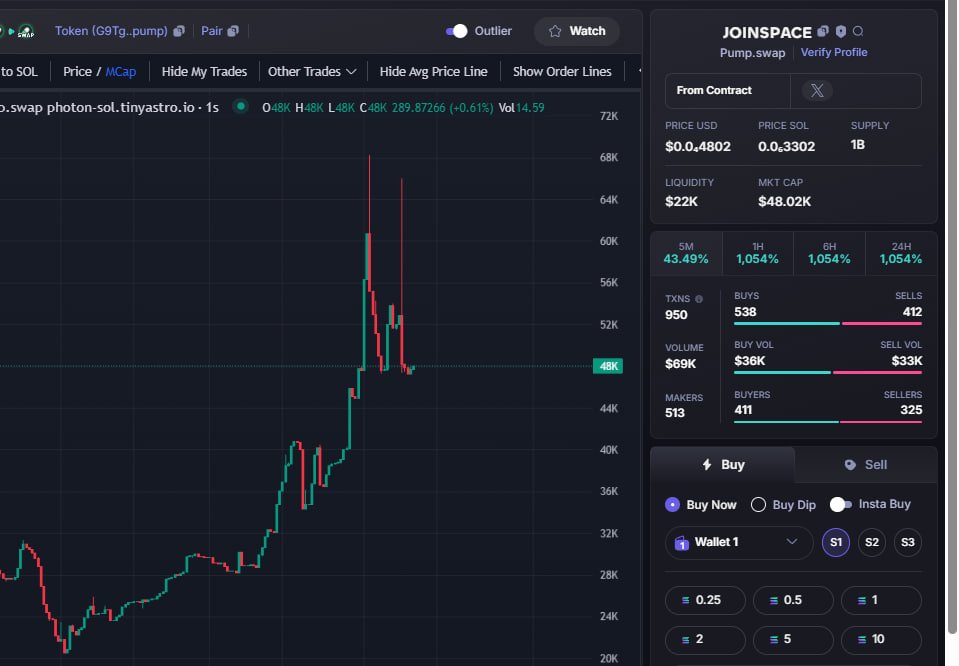Open the X (Twitter) social icon

tap(817, 91)
